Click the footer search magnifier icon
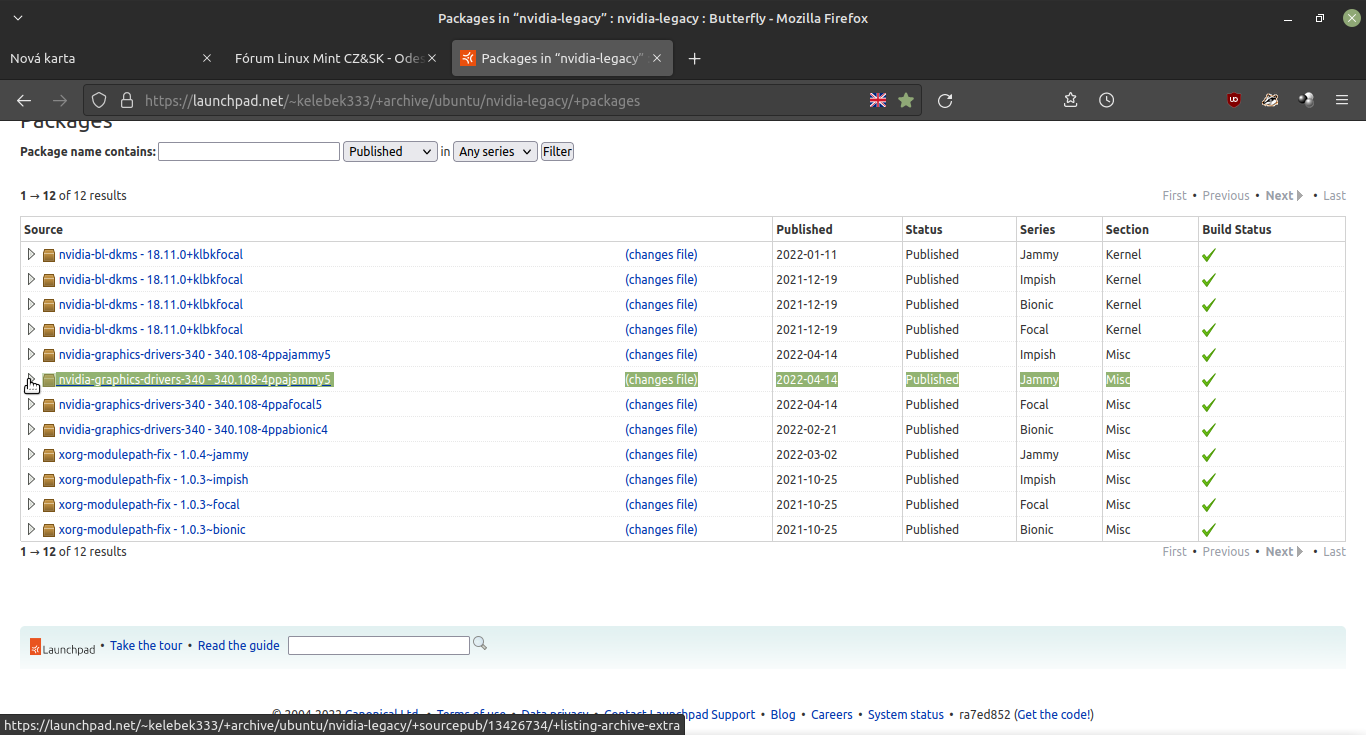 tap(479, 643)
